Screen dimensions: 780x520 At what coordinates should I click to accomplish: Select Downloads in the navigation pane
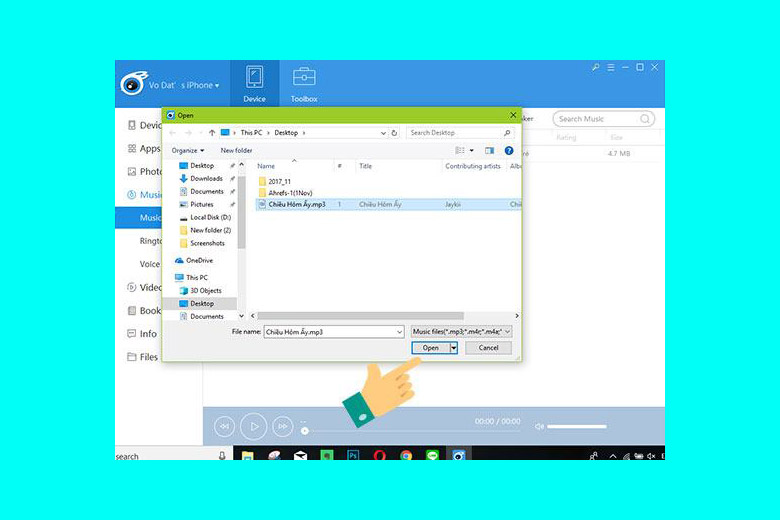pos(206,178)
